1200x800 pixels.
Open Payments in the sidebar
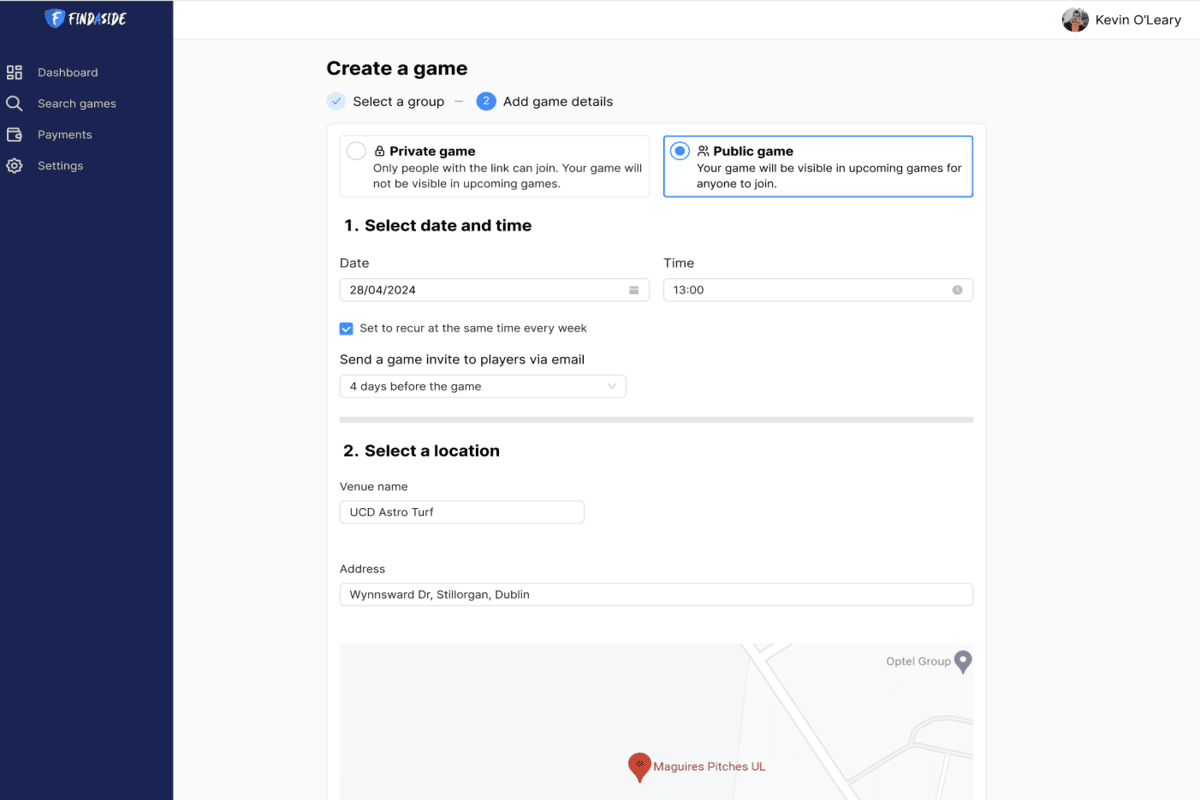pyautogui.click(x=65, y=134)
